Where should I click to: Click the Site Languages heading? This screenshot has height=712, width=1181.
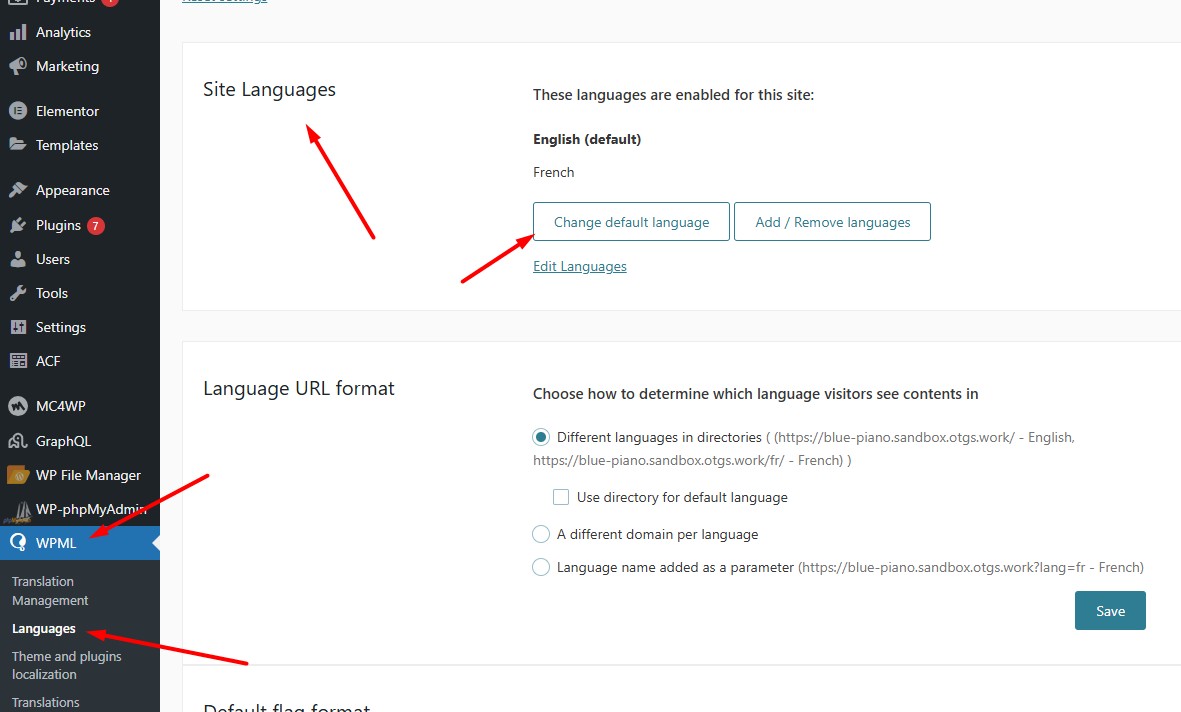[269, 90]
